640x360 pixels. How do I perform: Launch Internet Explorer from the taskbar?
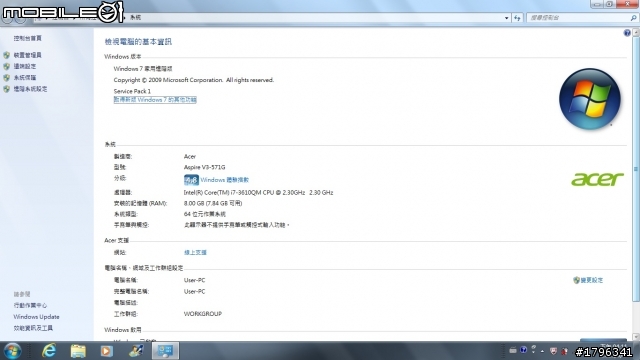pyautogui.click(x=49, y=351)
